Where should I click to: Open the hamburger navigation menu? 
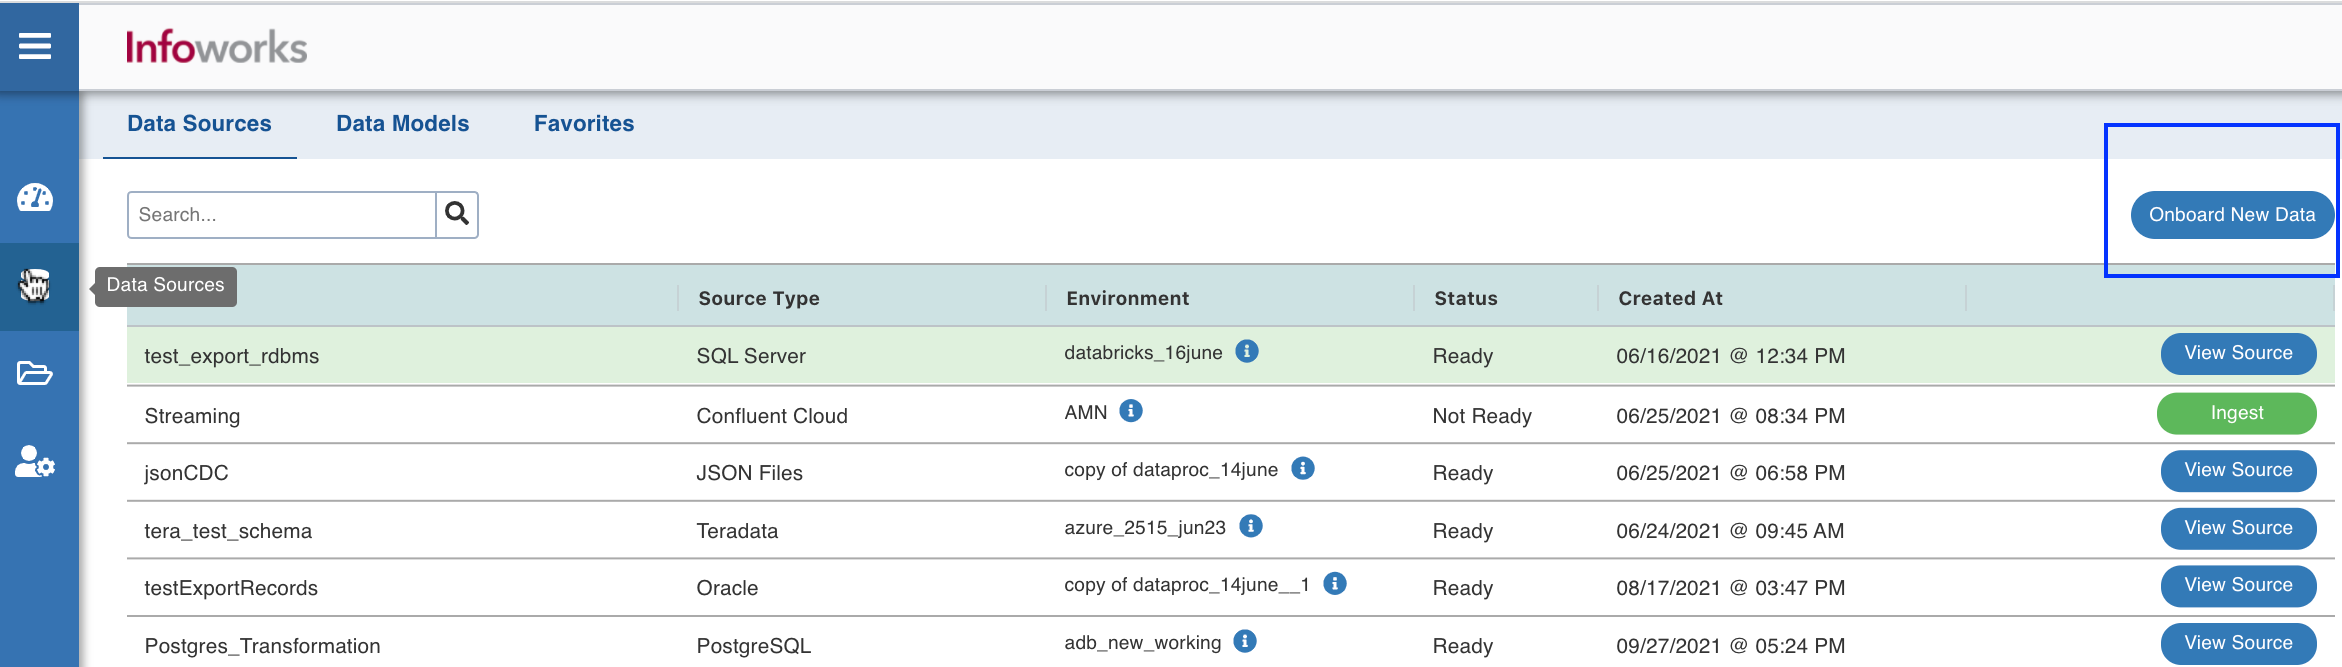[x=35, y=46]
